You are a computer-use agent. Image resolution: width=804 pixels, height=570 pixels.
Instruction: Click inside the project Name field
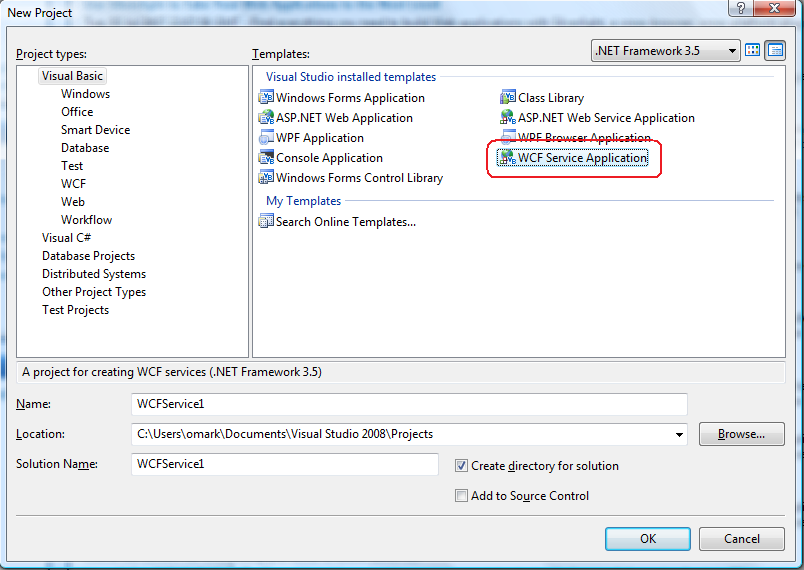click(x=409, y=404)
